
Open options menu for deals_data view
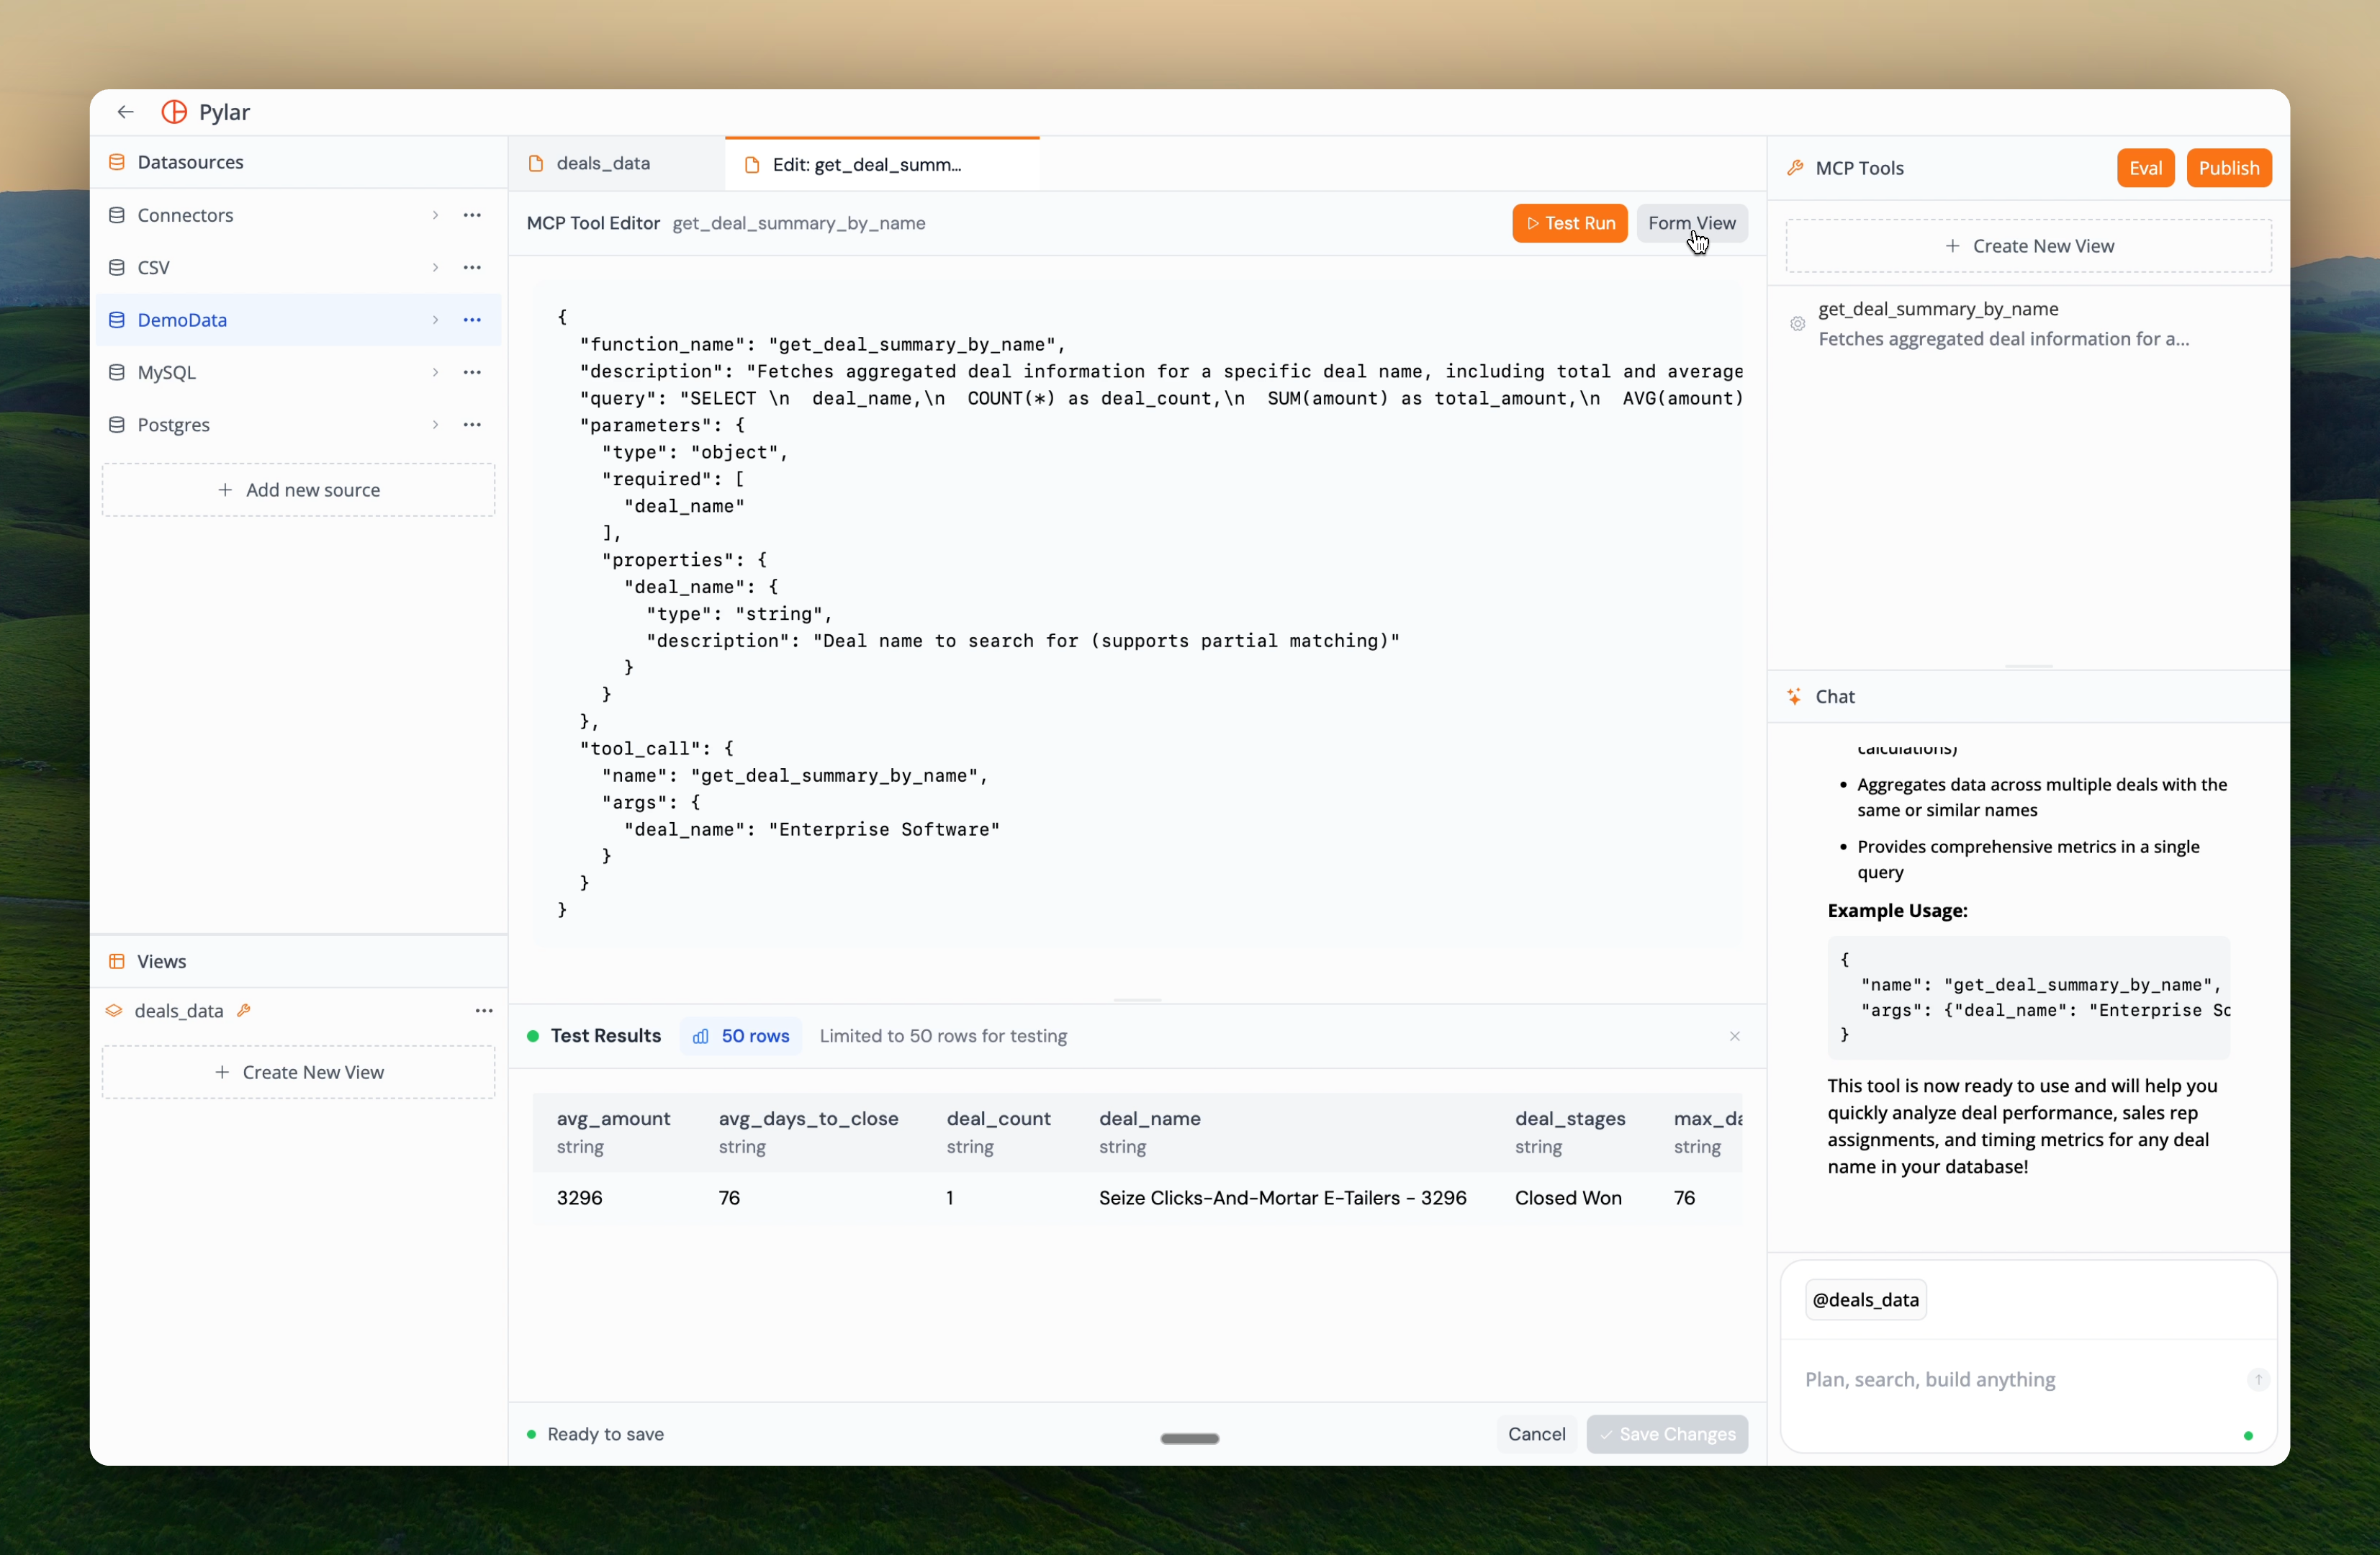pyautogui.click(x=484, y=1010)
